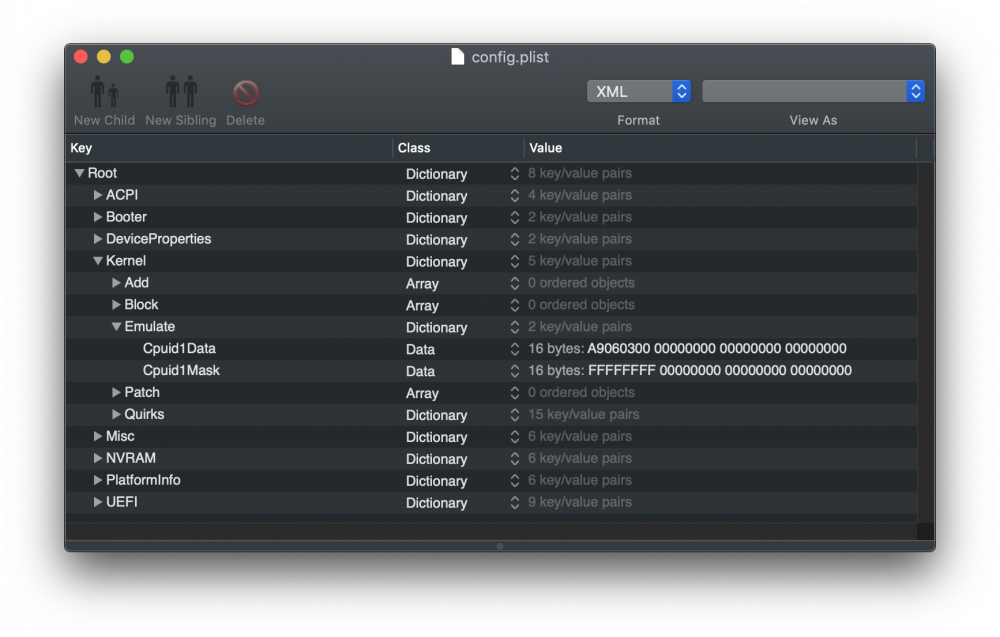This screenshot has height=637, width=1000.
Task: Close the config.plist window
Action: (80, 57)
